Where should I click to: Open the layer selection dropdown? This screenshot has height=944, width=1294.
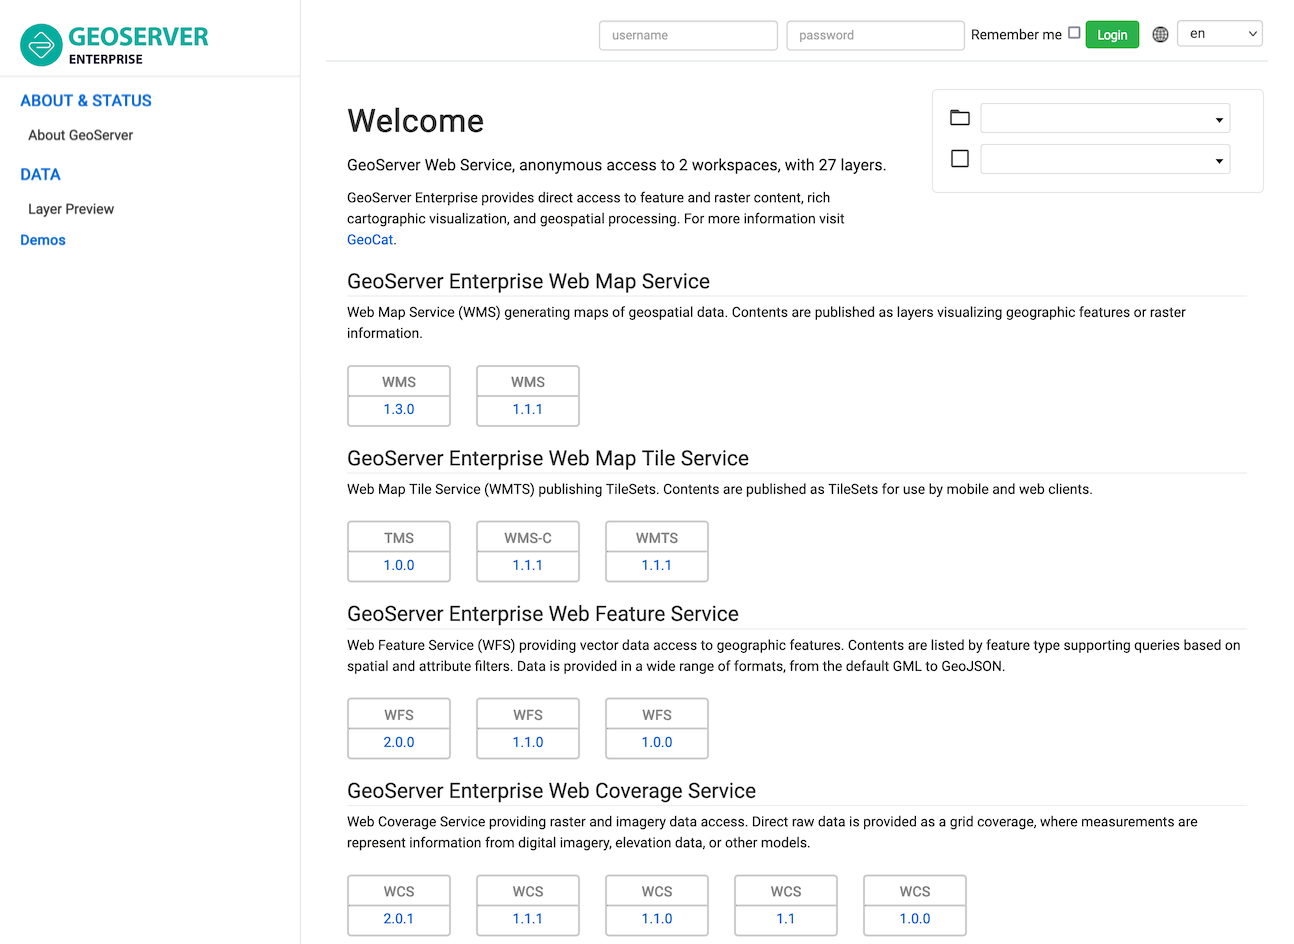click(1105, 159)
